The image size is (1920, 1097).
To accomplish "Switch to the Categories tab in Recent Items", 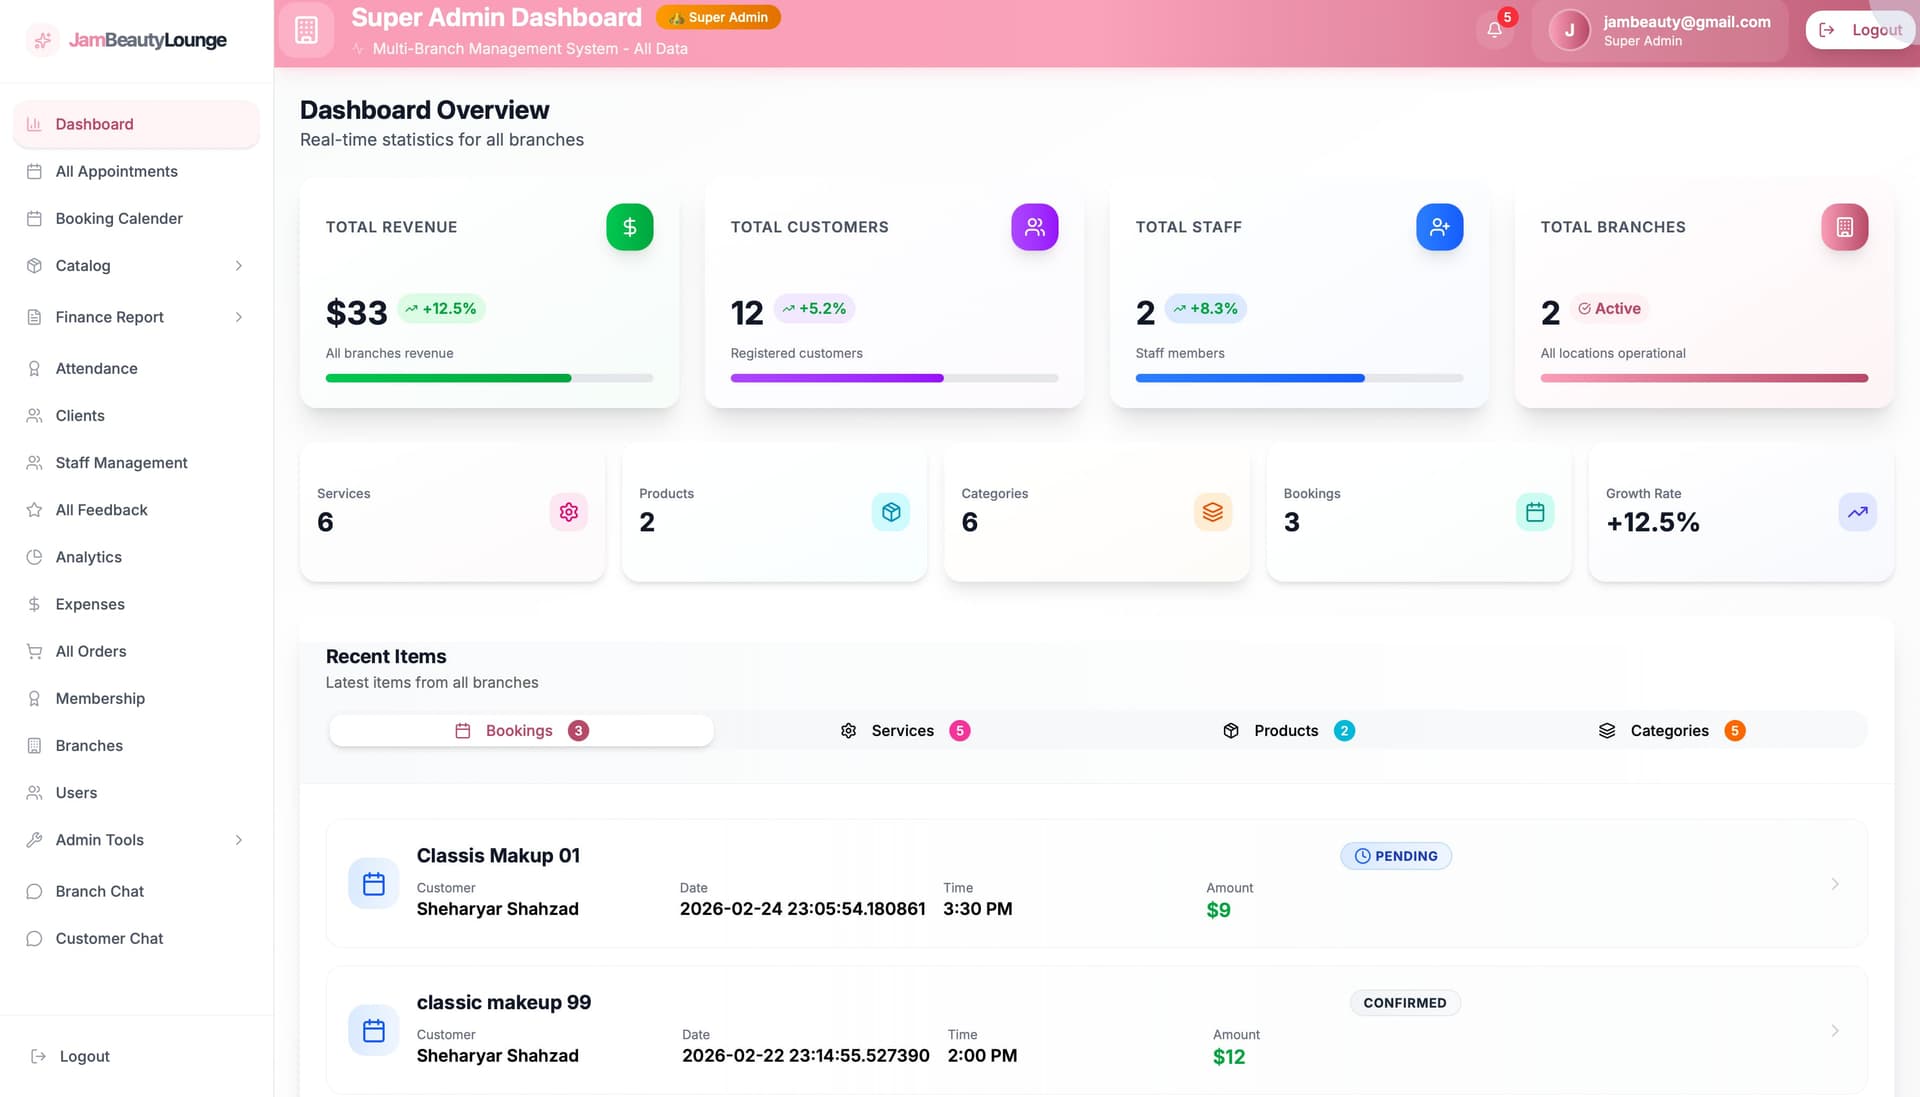I will 1670,730.
